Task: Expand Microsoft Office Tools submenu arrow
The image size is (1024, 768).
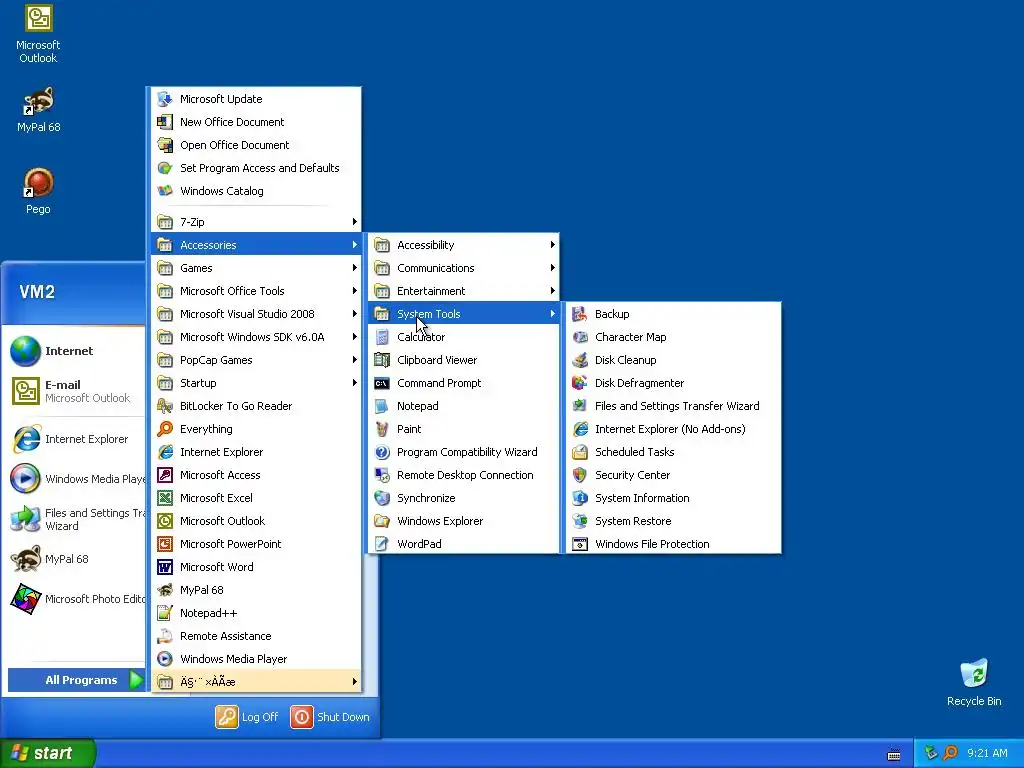Action: point(354,291)
